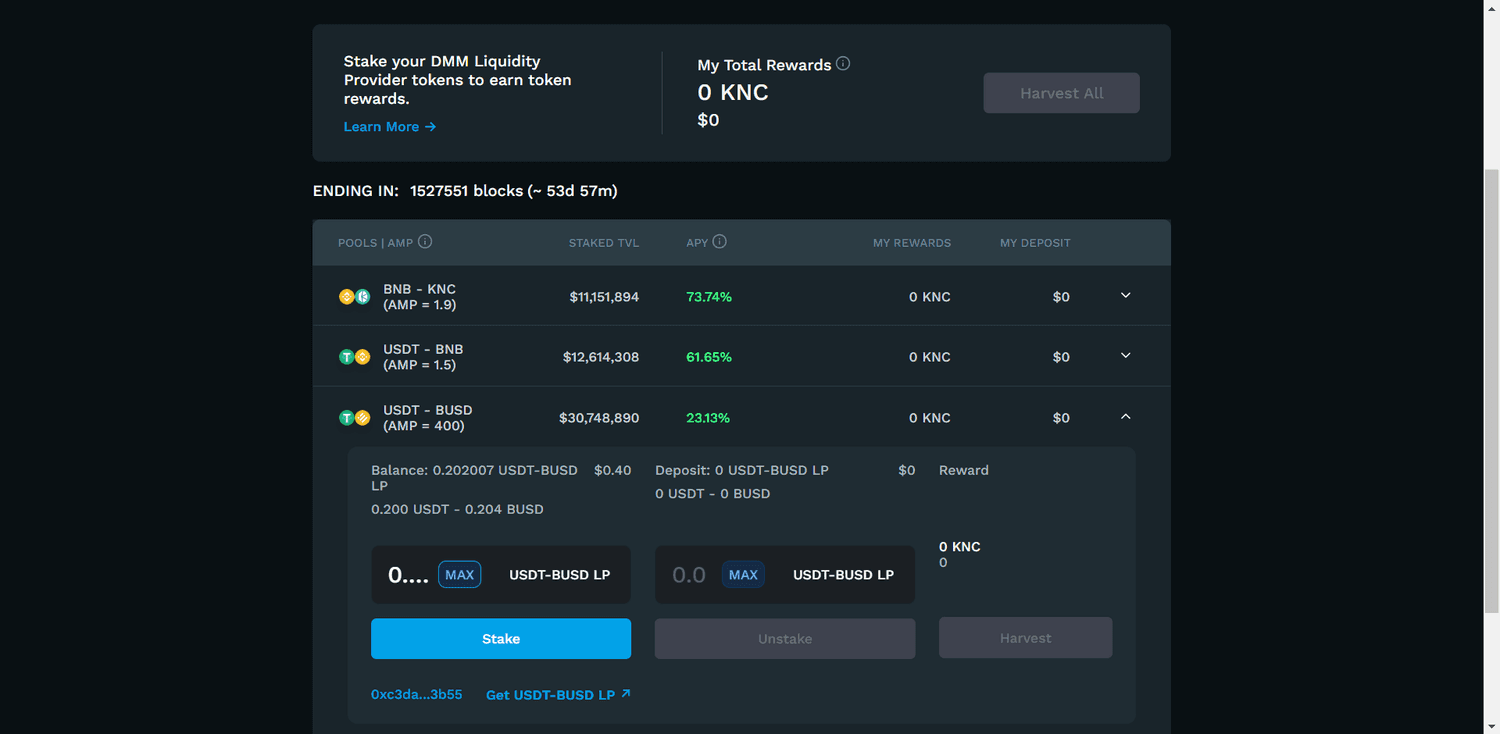The height and width of the screenshot is (734, 1500).
Task: Expand the USDT - BNB pool row
Action: [1125, 356]
